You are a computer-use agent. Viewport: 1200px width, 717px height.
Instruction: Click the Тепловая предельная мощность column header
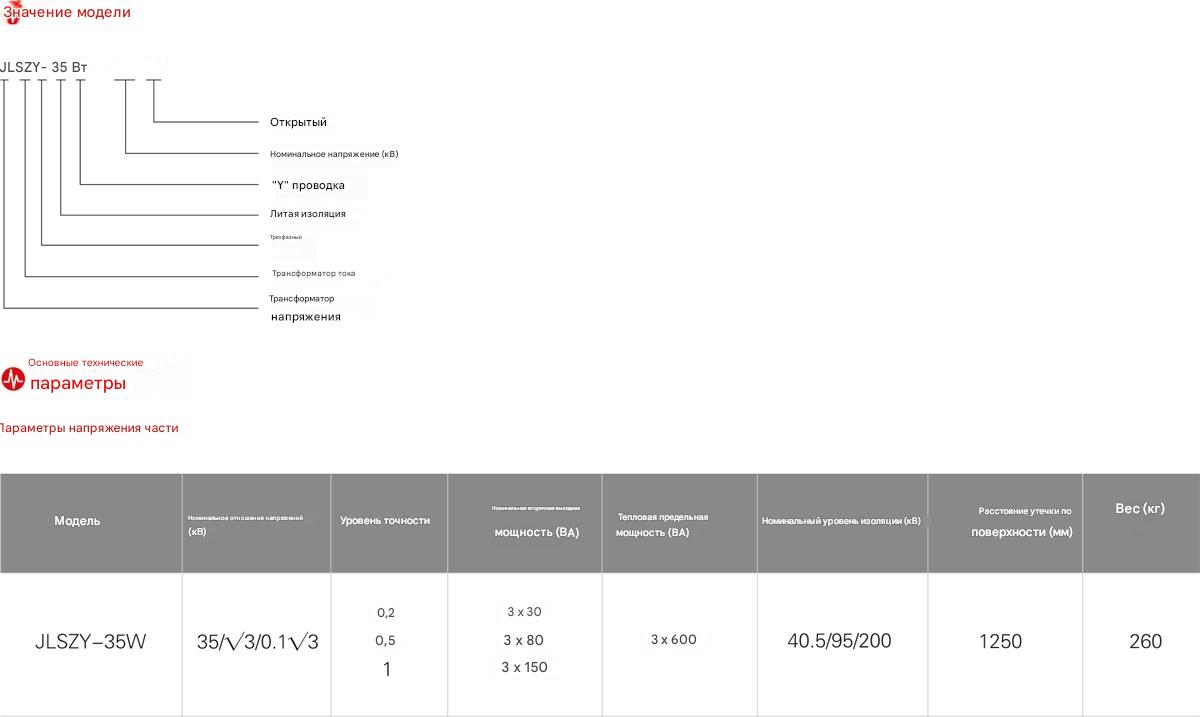point(662,524)
